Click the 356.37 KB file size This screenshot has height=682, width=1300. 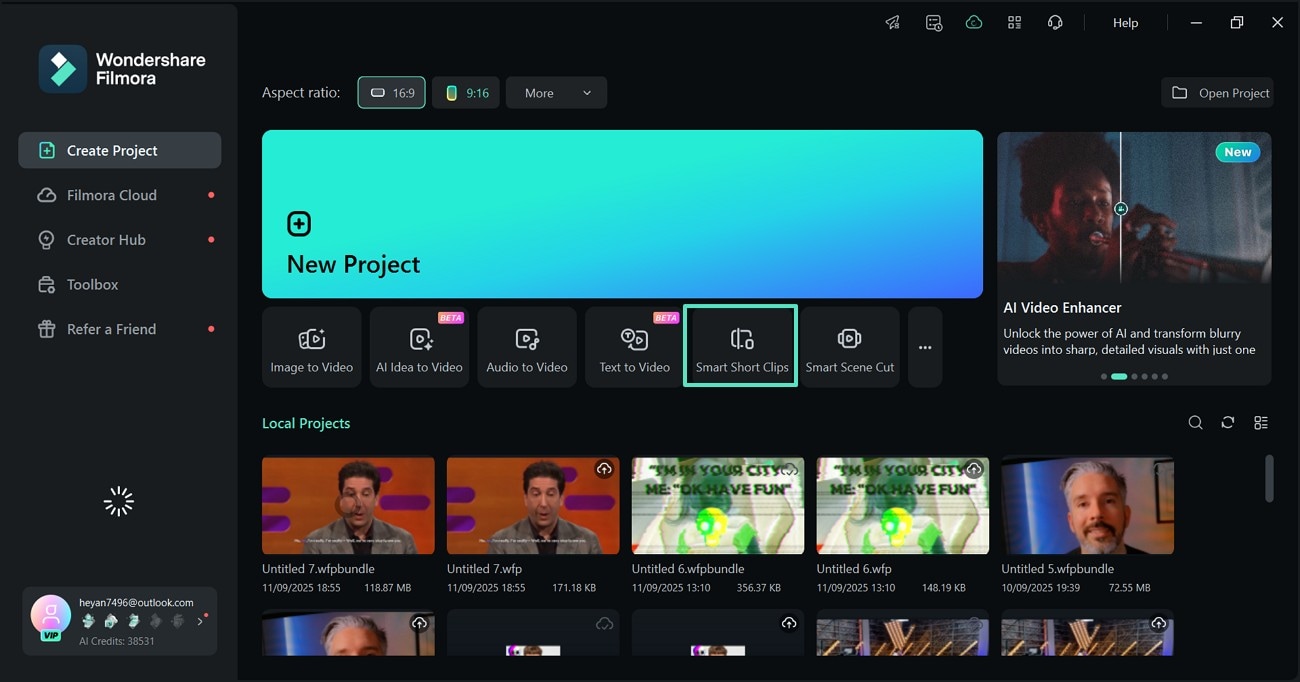point(758,588)
